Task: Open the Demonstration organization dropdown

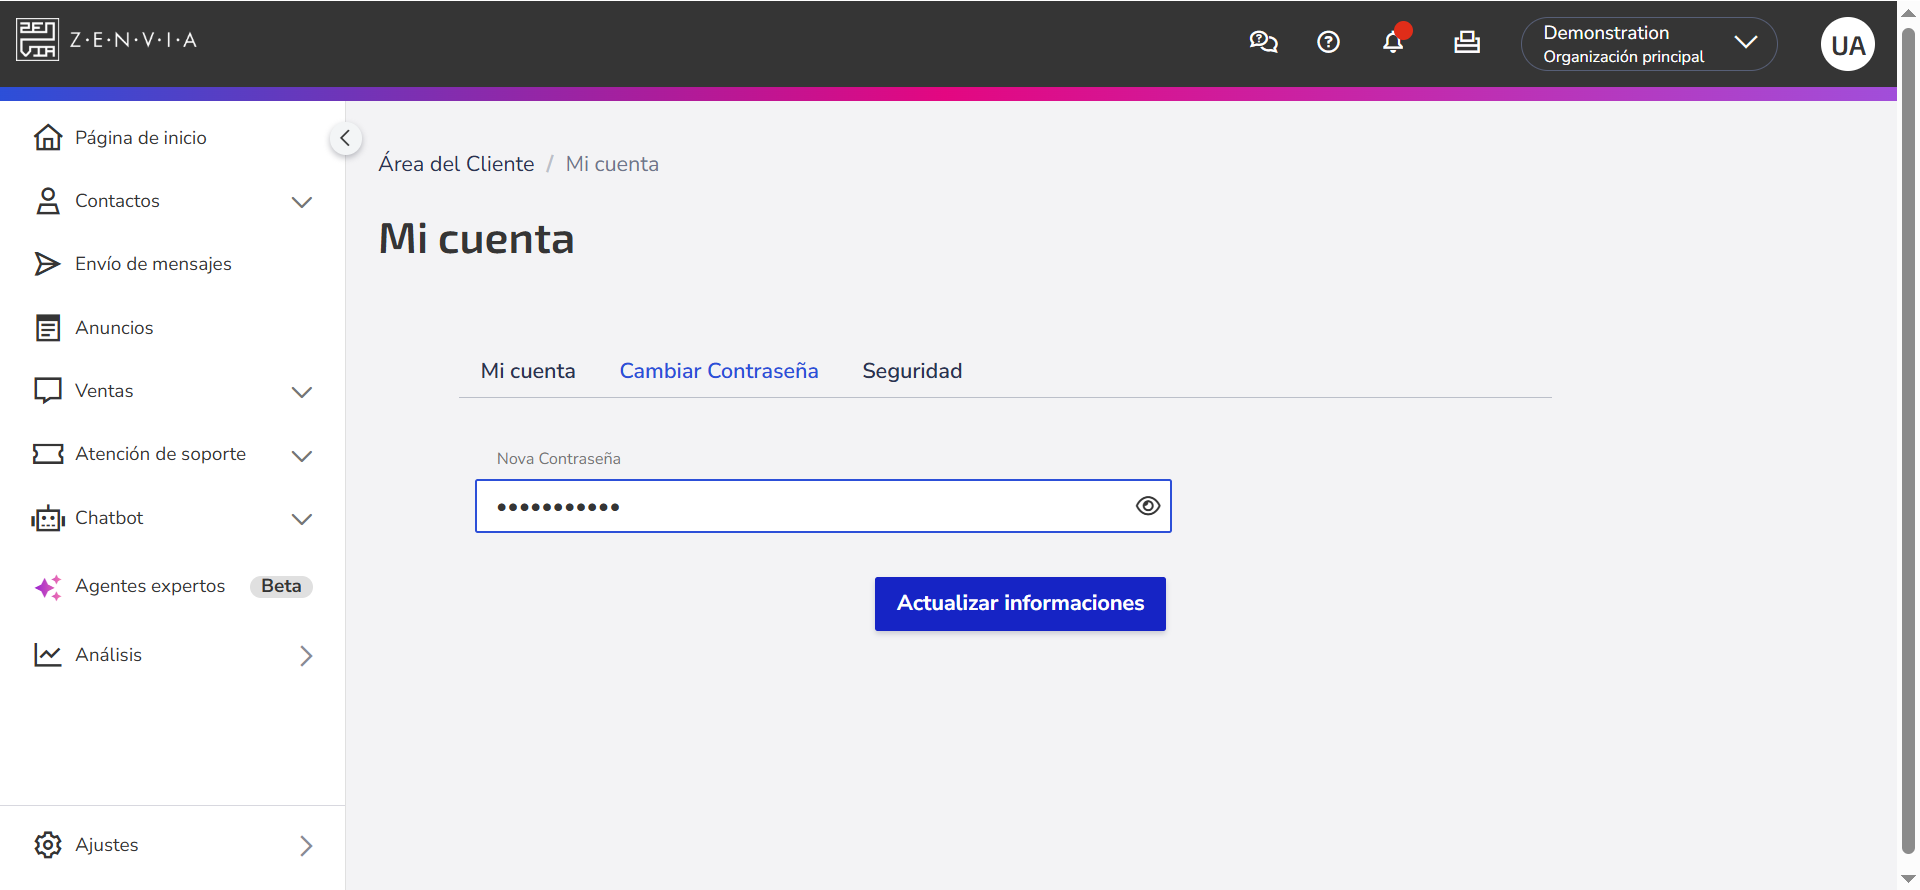Action: [1649, 44]
